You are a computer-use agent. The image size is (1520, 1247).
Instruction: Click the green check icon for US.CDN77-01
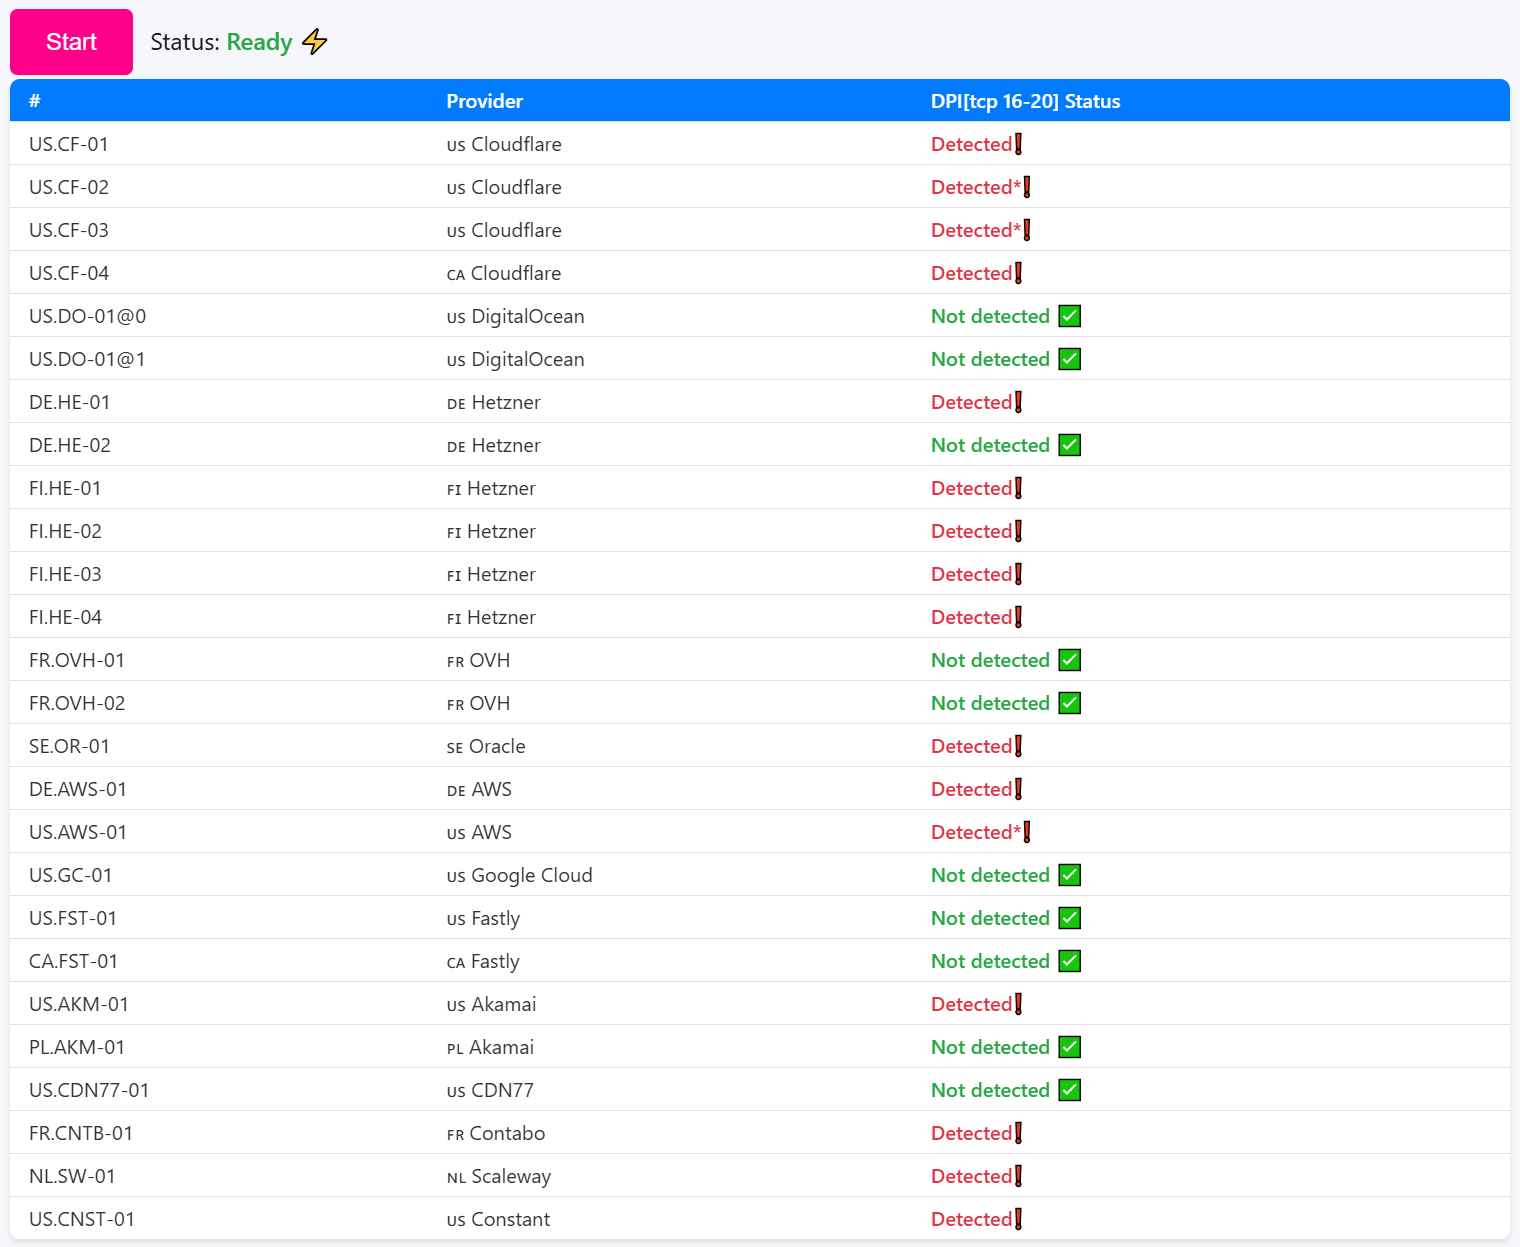pyautogui.click(x=1069, y=1090)
